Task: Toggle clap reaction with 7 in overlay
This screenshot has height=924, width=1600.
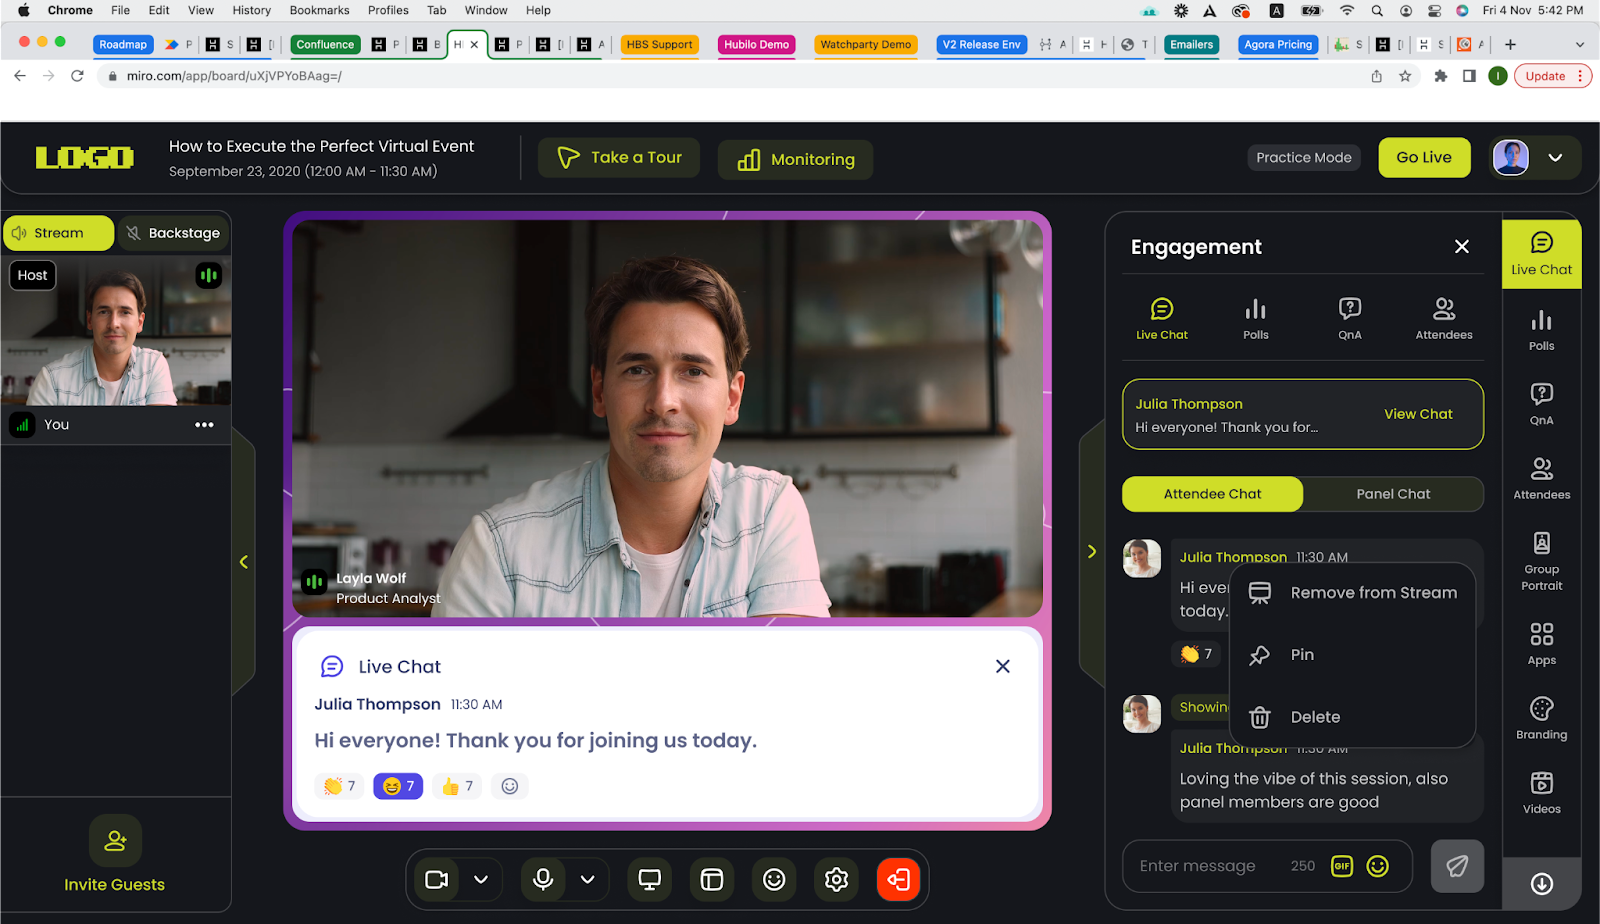Action: [x=340, y=786]
